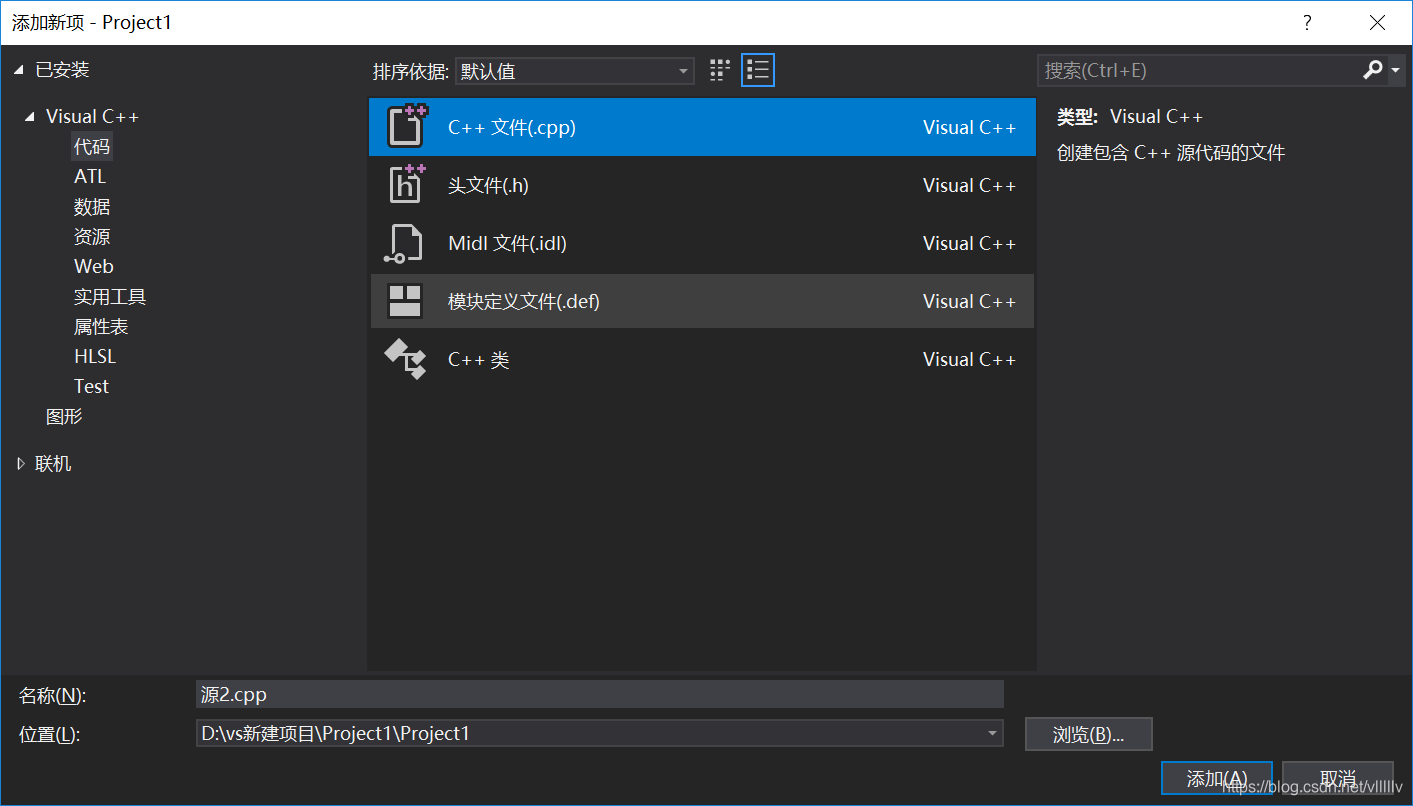Select the ATL category
Viewport: 1413px width, 806px height.
pyautogui.click(x=90, y=176)
